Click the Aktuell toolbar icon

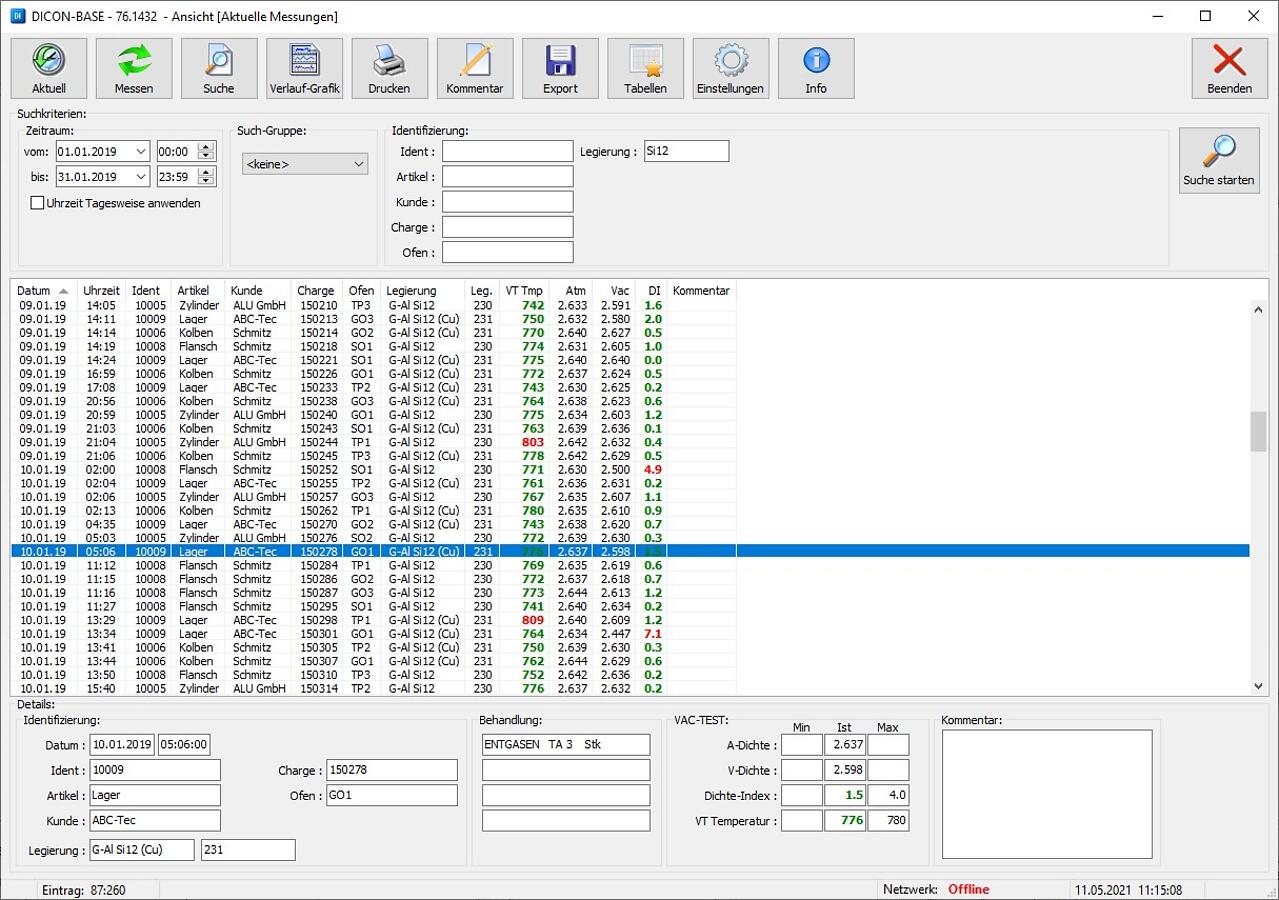click(x=49, y=68)
